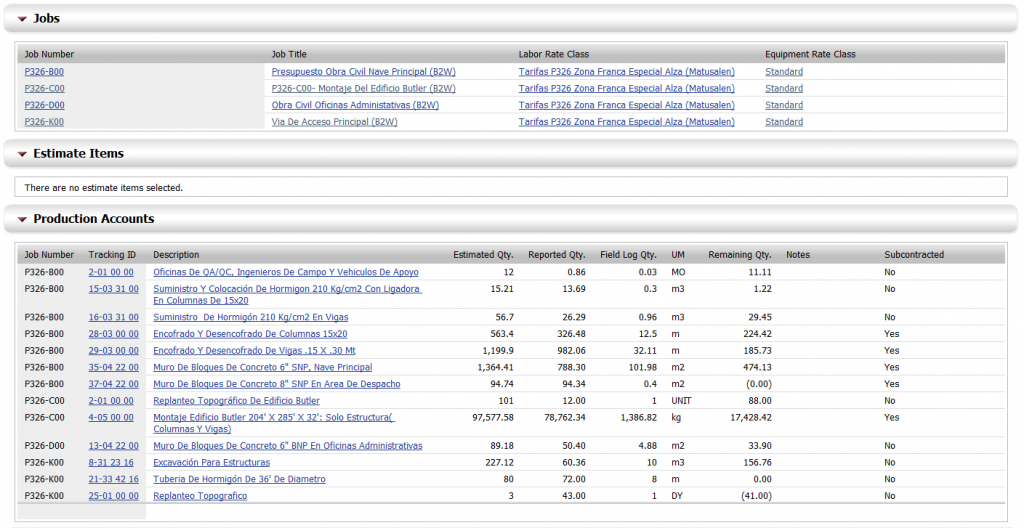Click the Subcontracted column header
The height and width of the screenshot is (528, 1024).
tap(914, 255)
